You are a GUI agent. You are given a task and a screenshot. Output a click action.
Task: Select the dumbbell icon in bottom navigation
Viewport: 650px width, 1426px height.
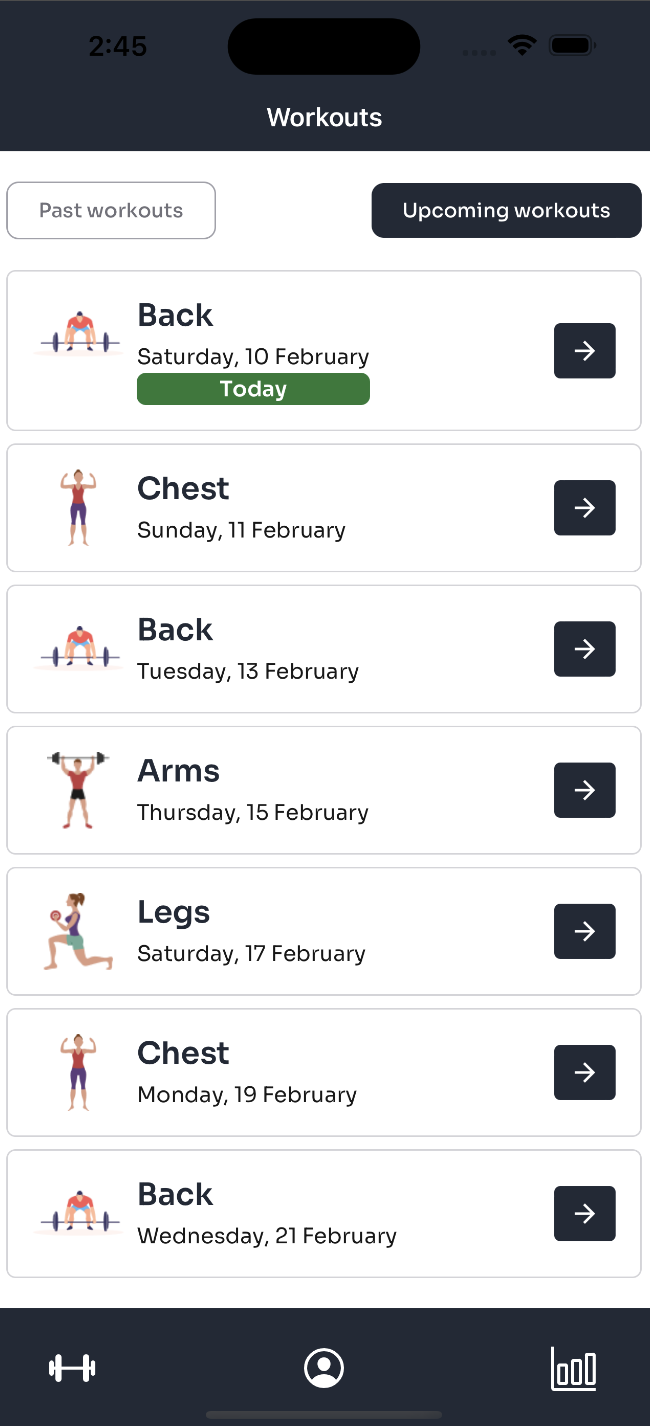pos(71,1367)
